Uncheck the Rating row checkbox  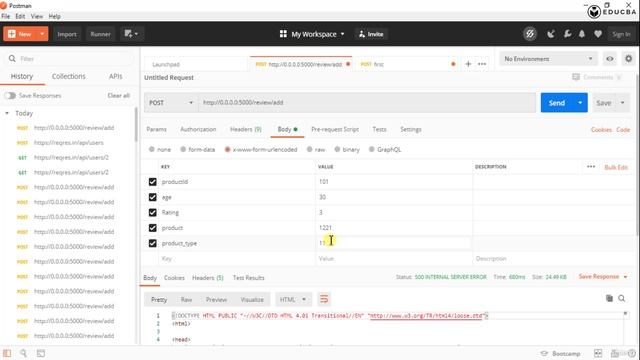click(152, 213)
